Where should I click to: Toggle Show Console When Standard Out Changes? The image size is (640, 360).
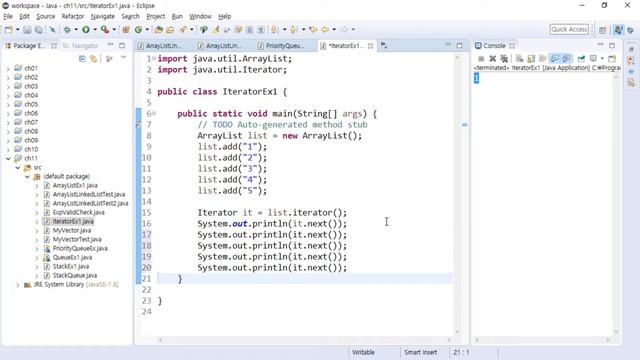(x=554, y=59)
